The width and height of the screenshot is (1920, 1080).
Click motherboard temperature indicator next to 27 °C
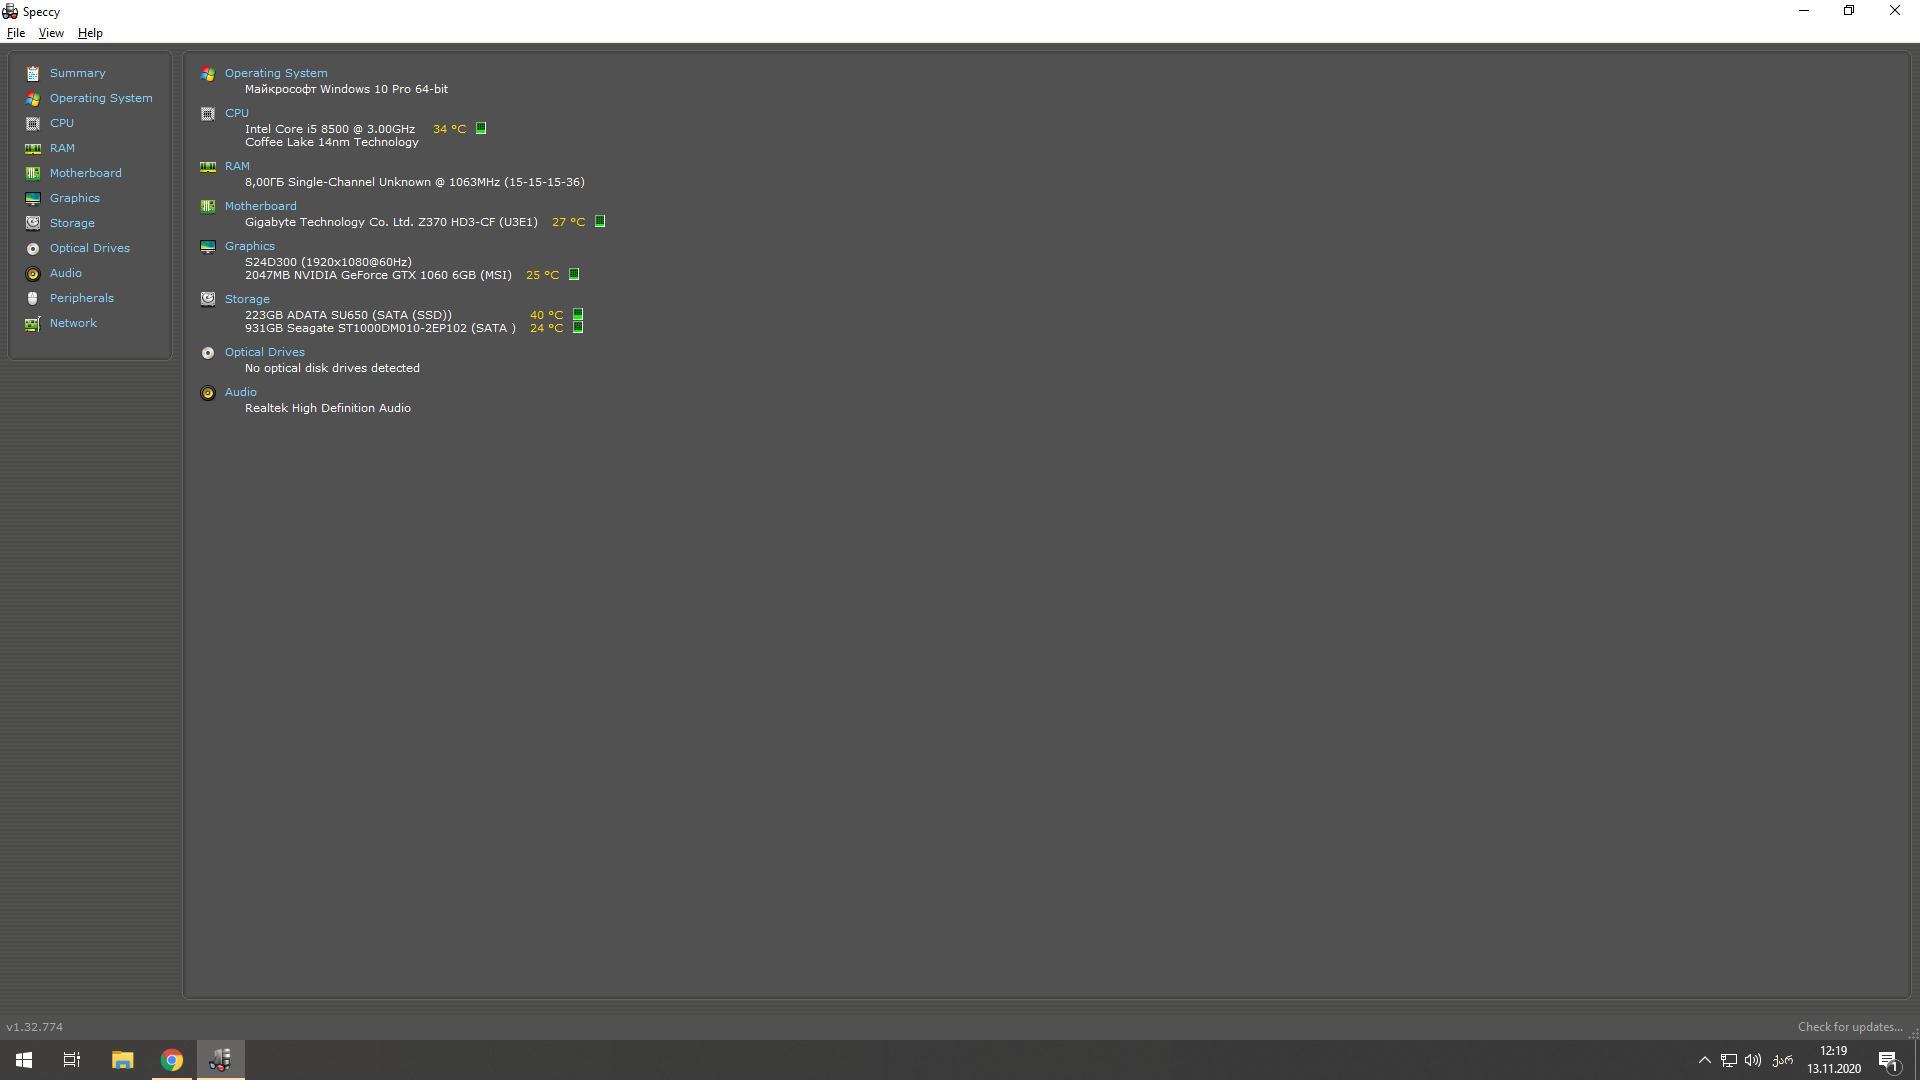point(600,221)
